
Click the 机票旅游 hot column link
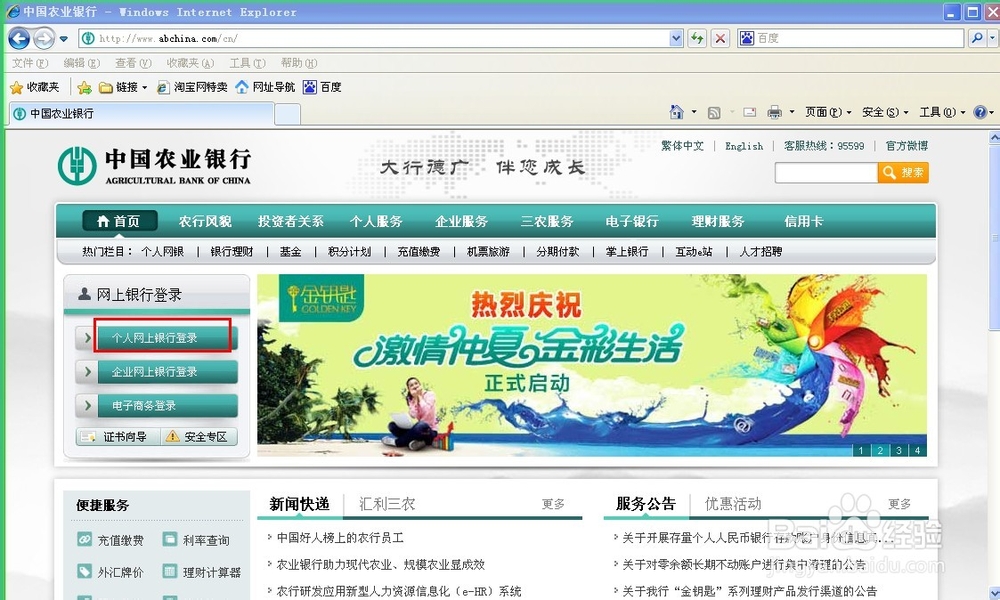489,252
